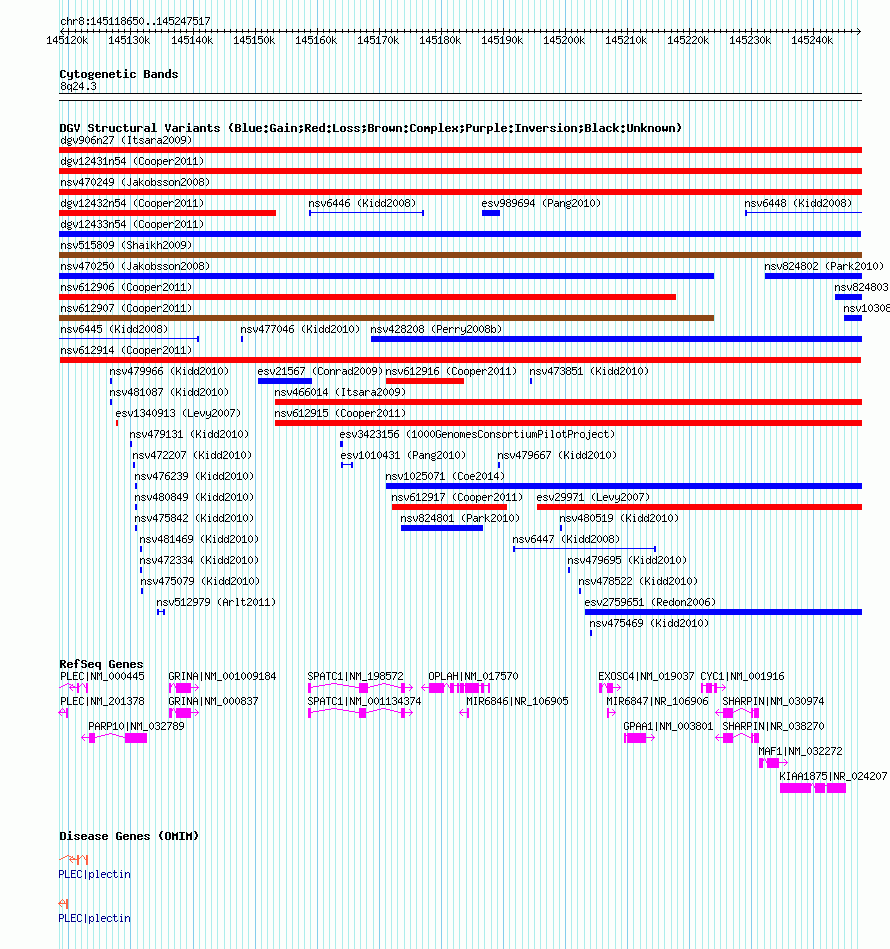The height and width of the screenshot is (949, 890).
Task: Open variant esv2759651 (Redon2006)
Action: pyautogui.click(x=723, y=612)
